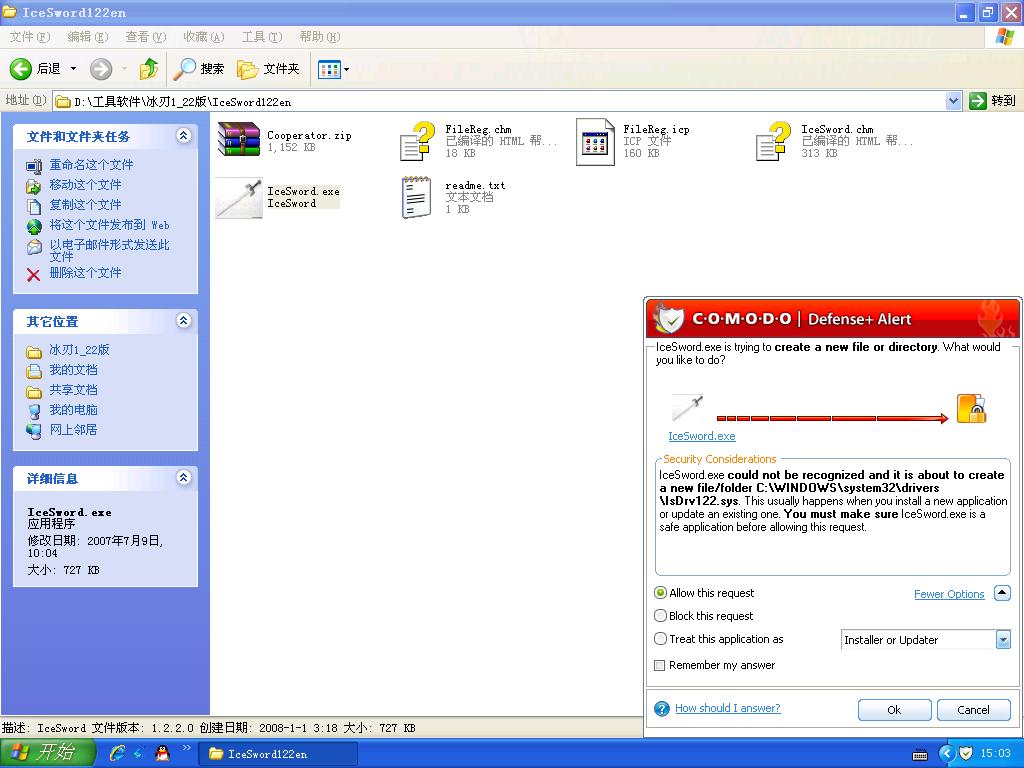The image size is (1024, 768).
Task: Click the protected folder lock icon
Action: click(971, 409)
